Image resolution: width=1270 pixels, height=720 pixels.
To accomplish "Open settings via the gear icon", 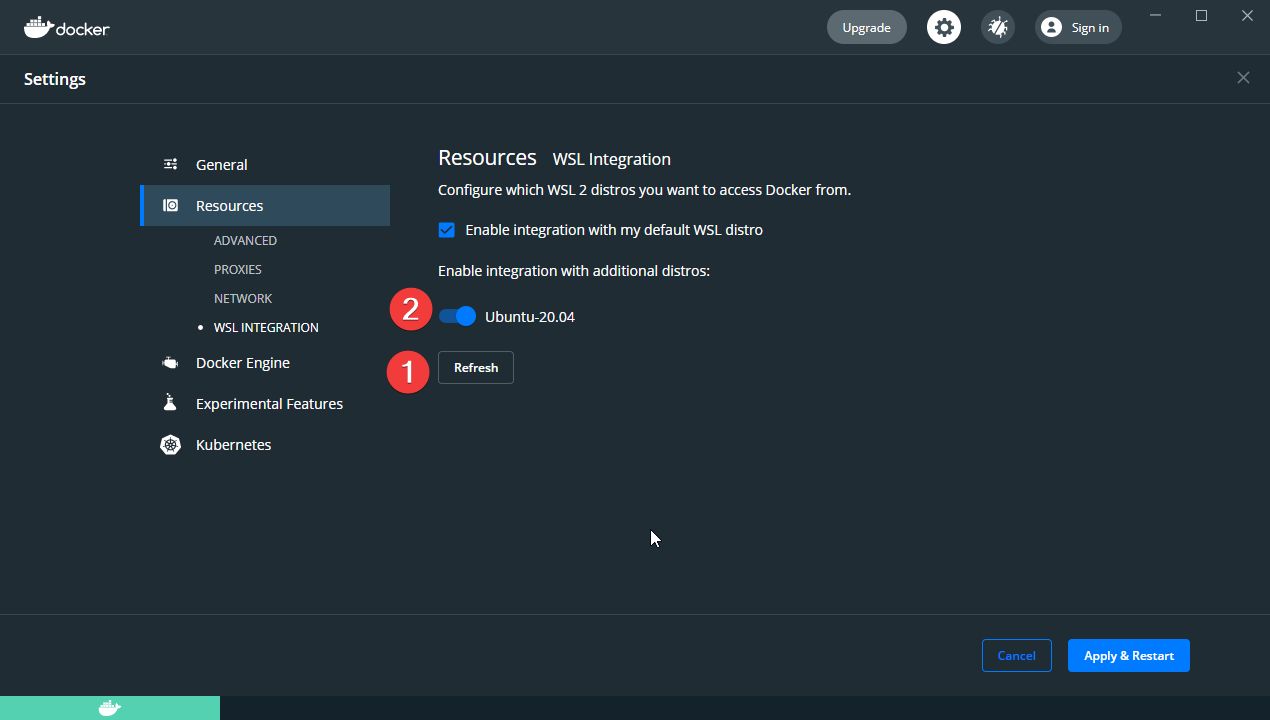I will (943, 27).
